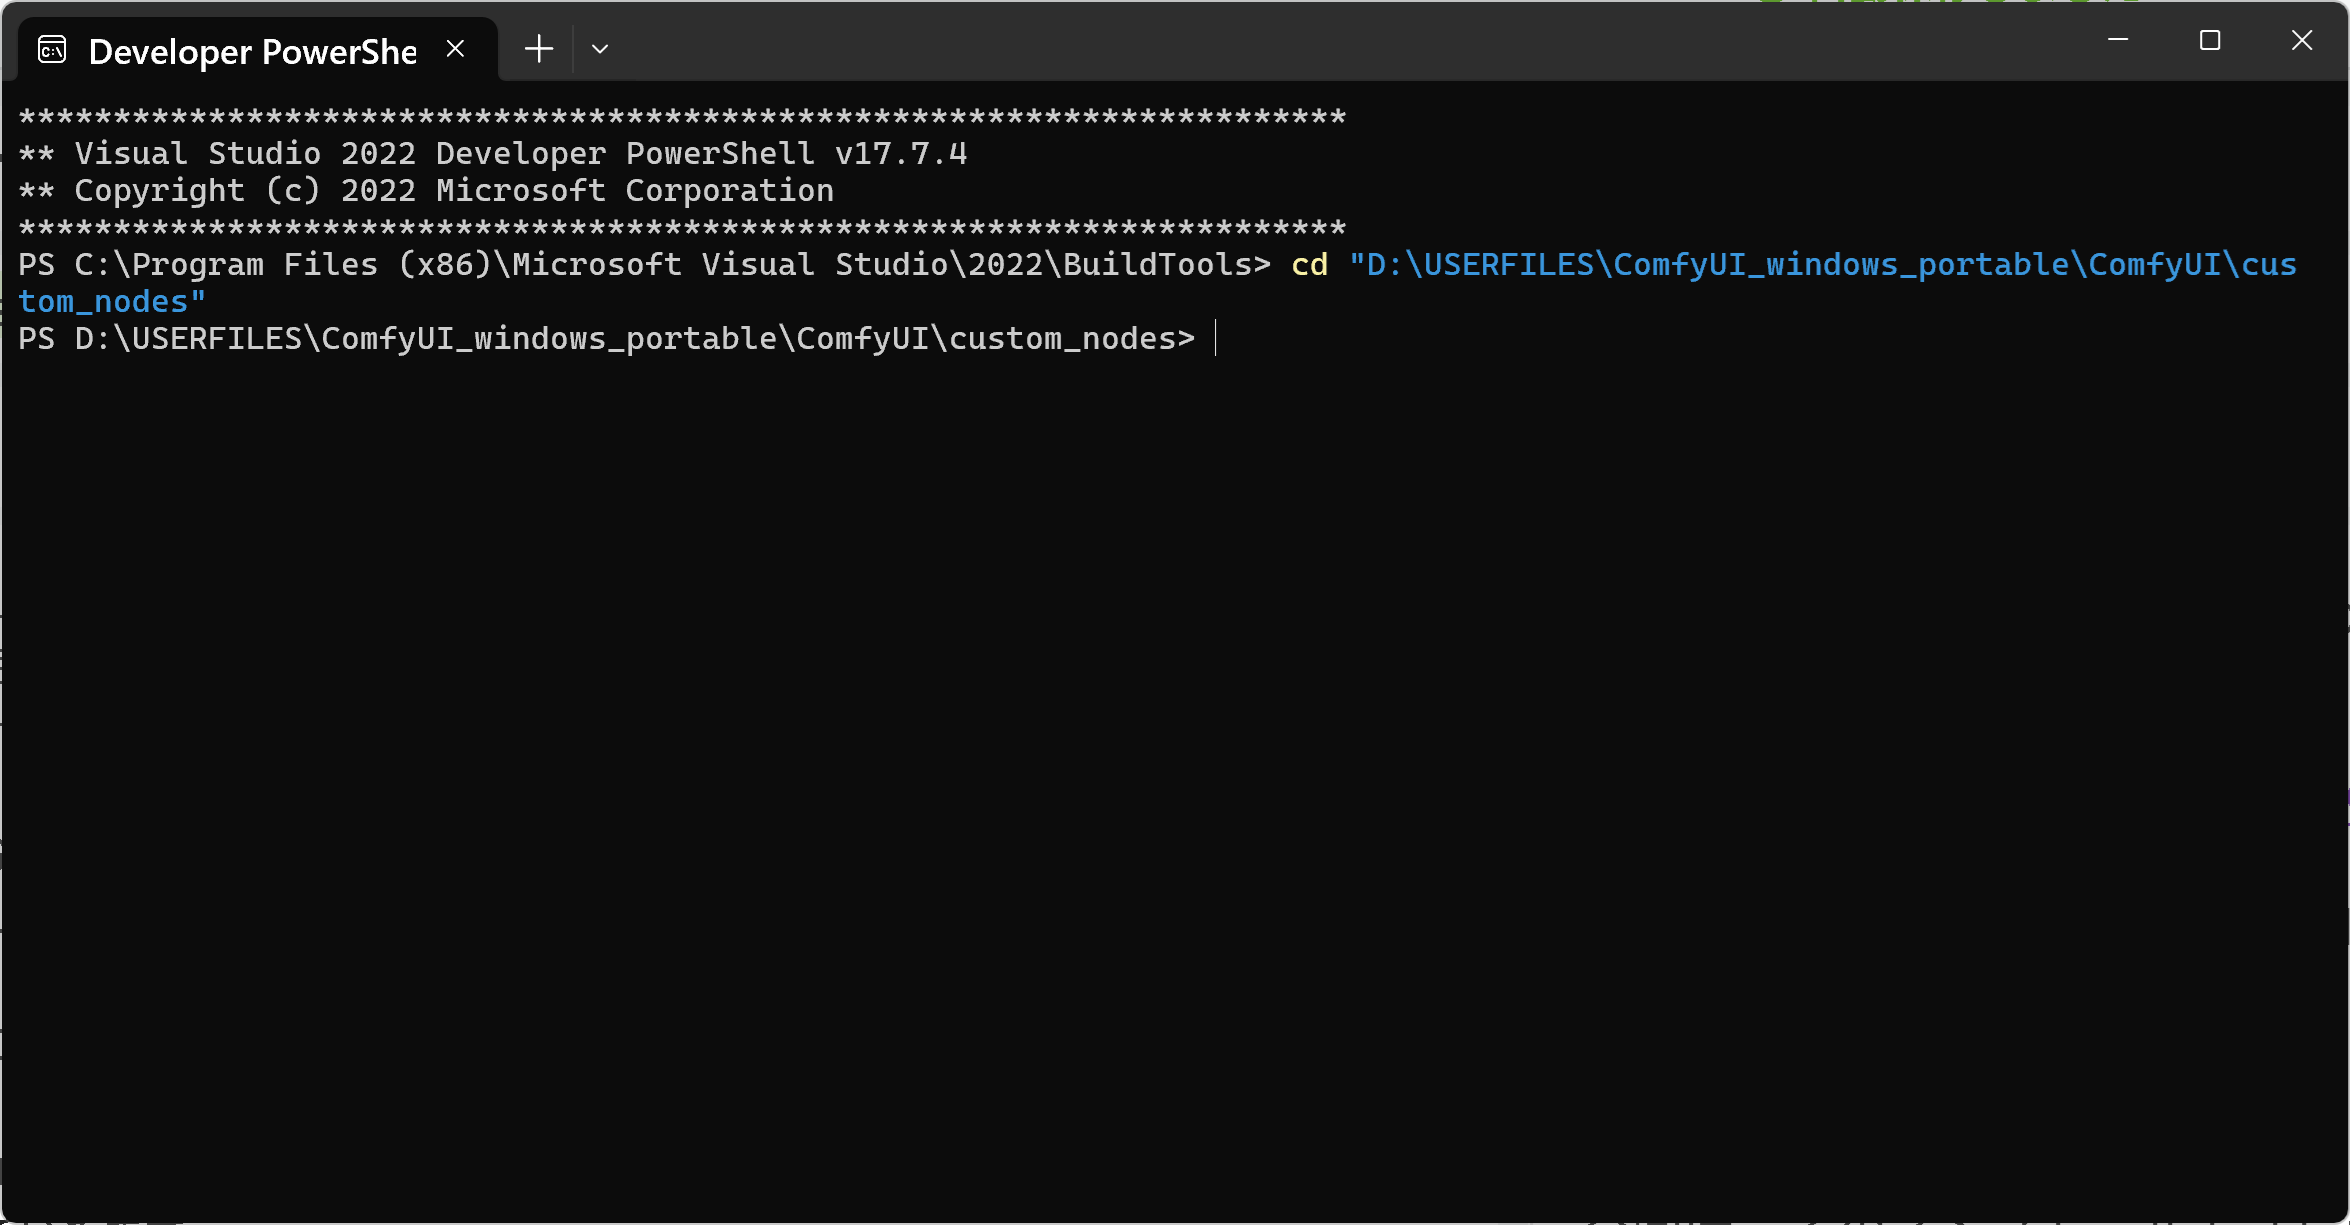Image resolution: width=2350 pixels, height=1225 pixels.
Task: Click the Visual Studio 2022 version banner line
Action: point(493,152)
